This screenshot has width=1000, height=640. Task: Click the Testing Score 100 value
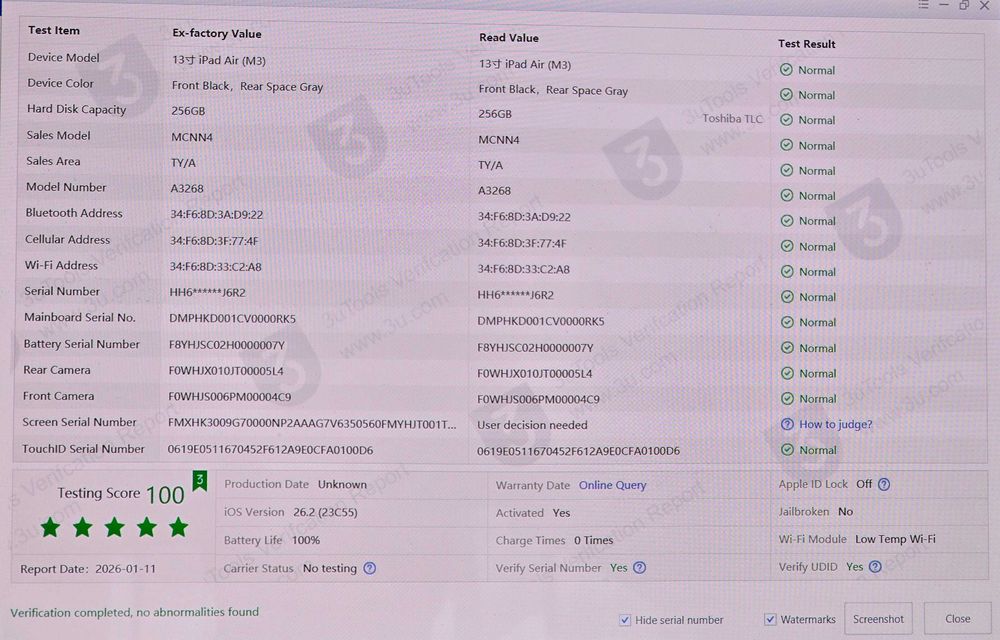165,495
